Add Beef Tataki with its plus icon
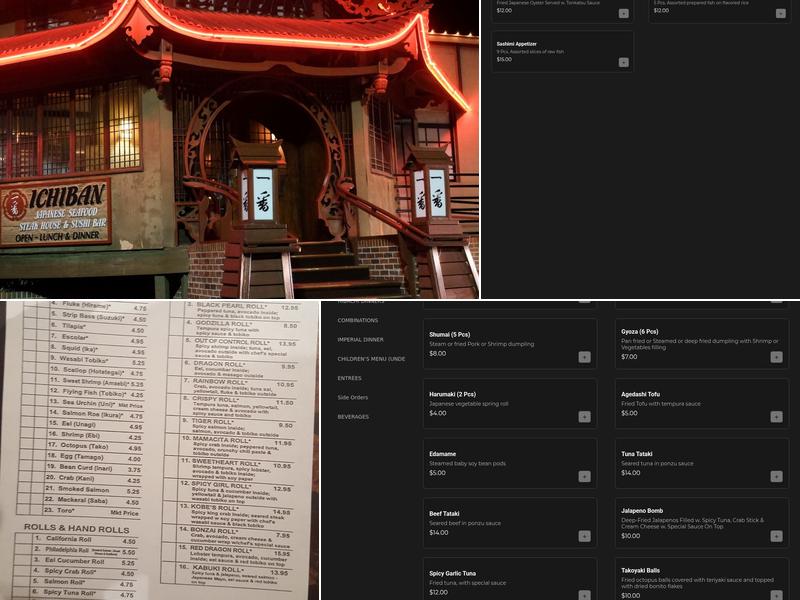 click(584, 537)
